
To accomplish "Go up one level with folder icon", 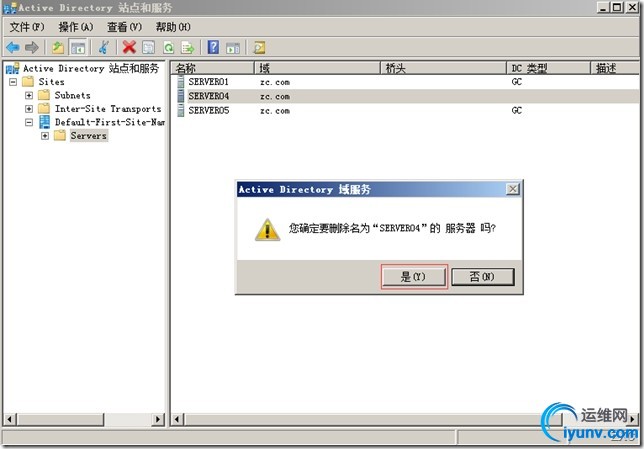I will (x=58, y=48).
